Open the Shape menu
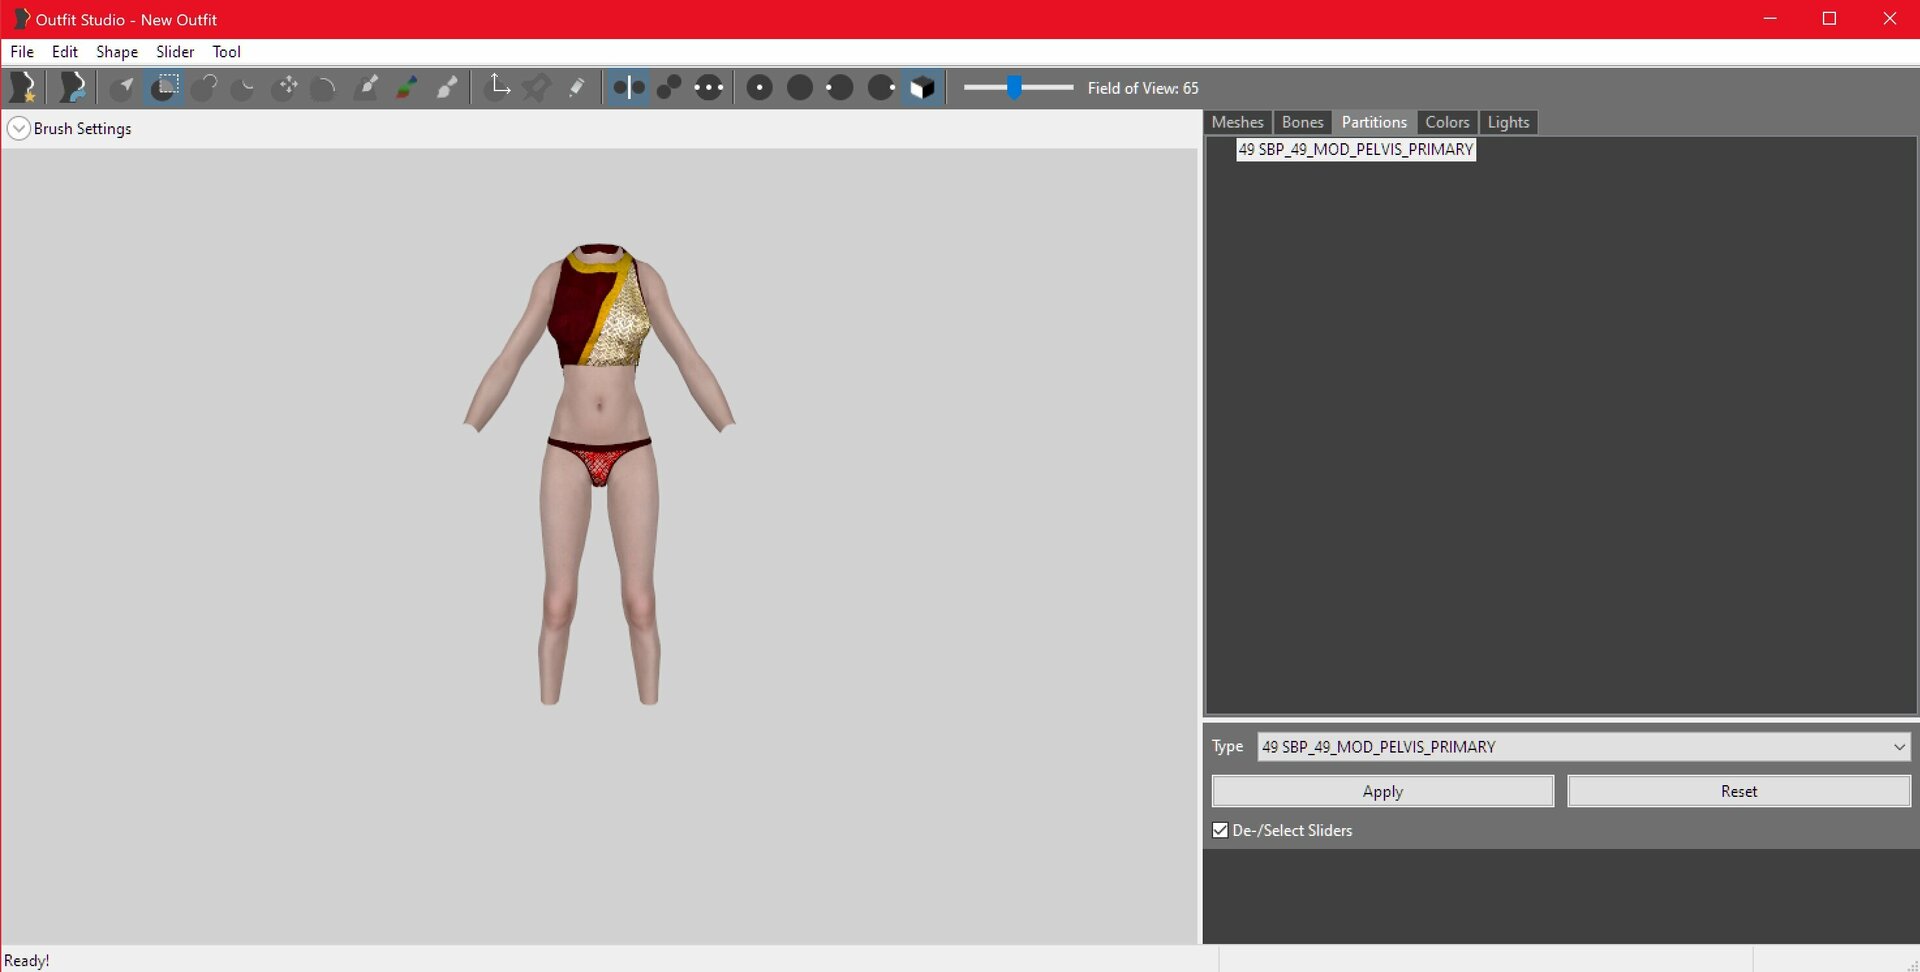This screenshot has width=1920, height=972. point(117,52)
